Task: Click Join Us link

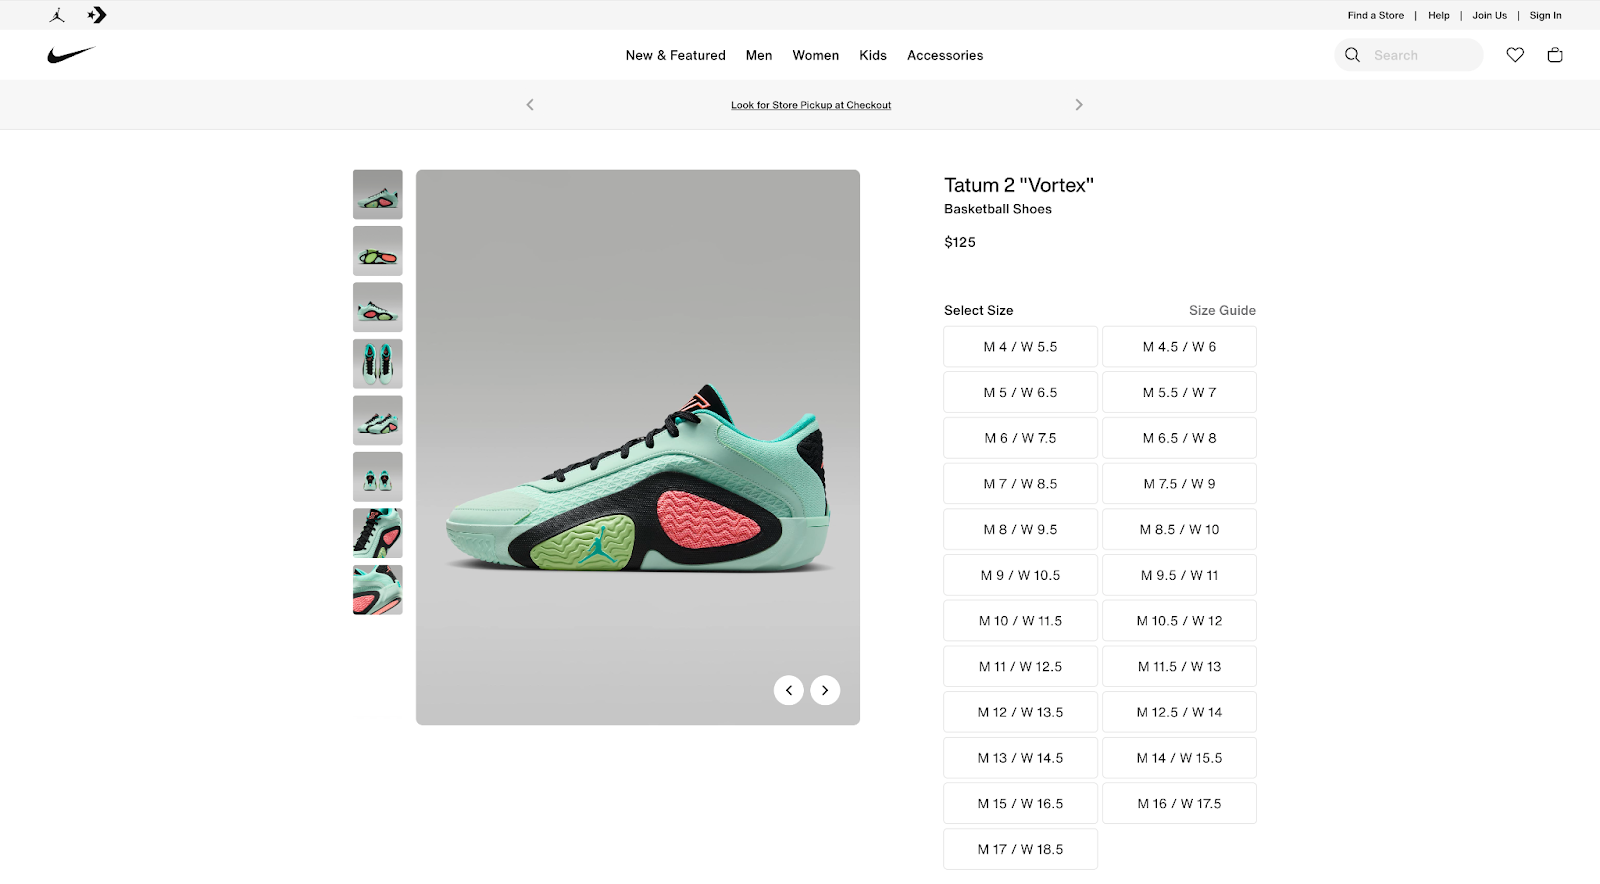Action: [x=1489, y=15]
